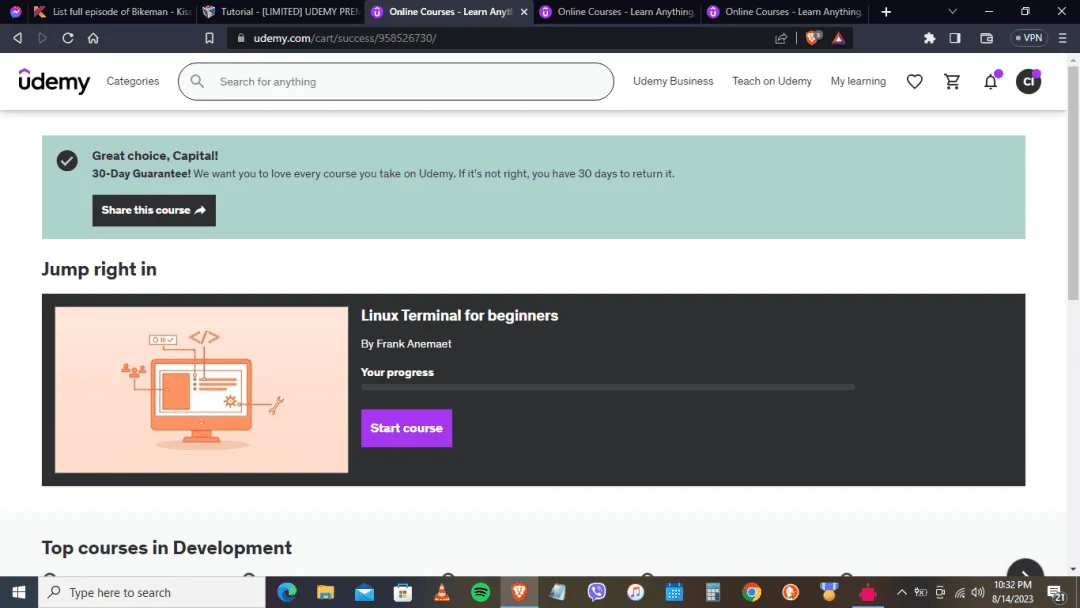Open Brave Rewards triangle icon
Screen dimensions: 1080x608
click(x=838, y=38)
